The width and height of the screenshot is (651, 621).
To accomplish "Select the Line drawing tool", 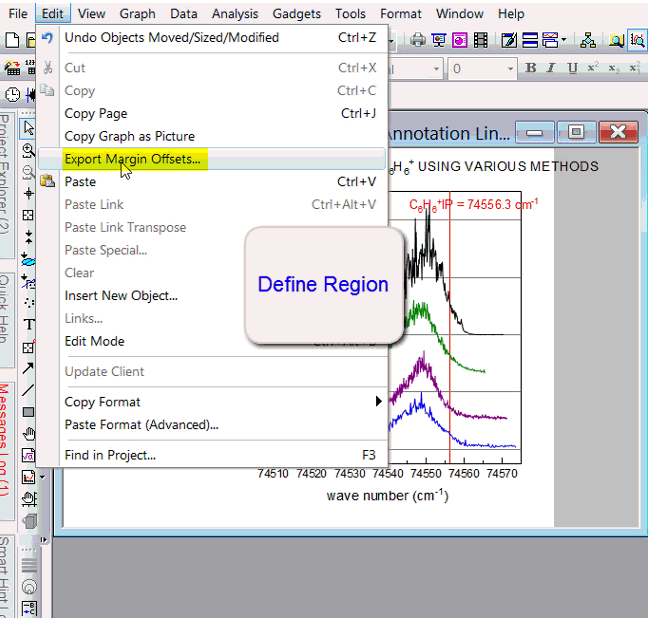I will point(28,390).
